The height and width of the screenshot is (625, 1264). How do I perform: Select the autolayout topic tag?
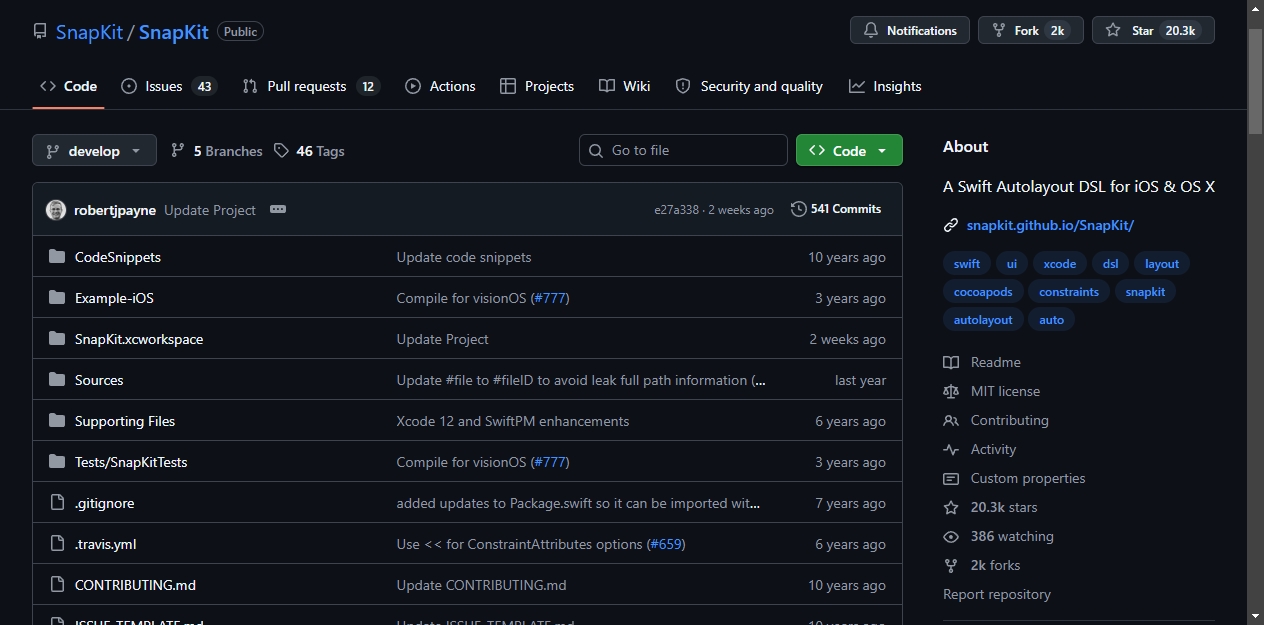coord(983,320)
